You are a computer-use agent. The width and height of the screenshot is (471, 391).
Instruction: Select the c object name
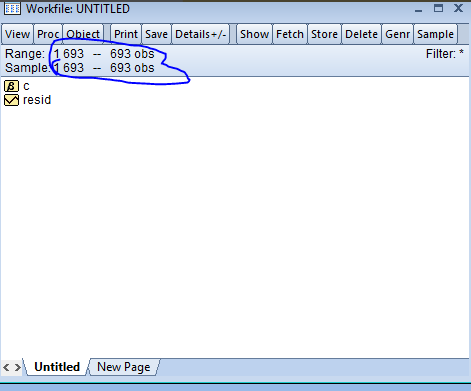click(x=26, y=86)
